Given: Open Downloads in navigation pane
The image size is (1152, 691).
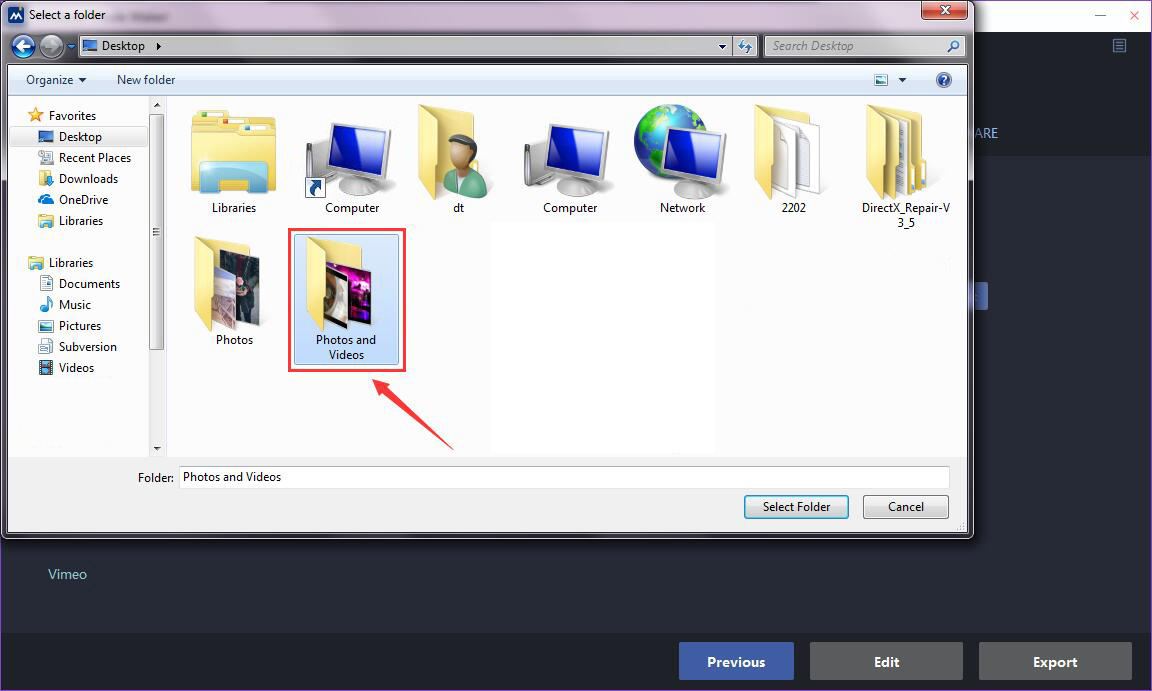Looking at the screenshot, I should point(88,179).
